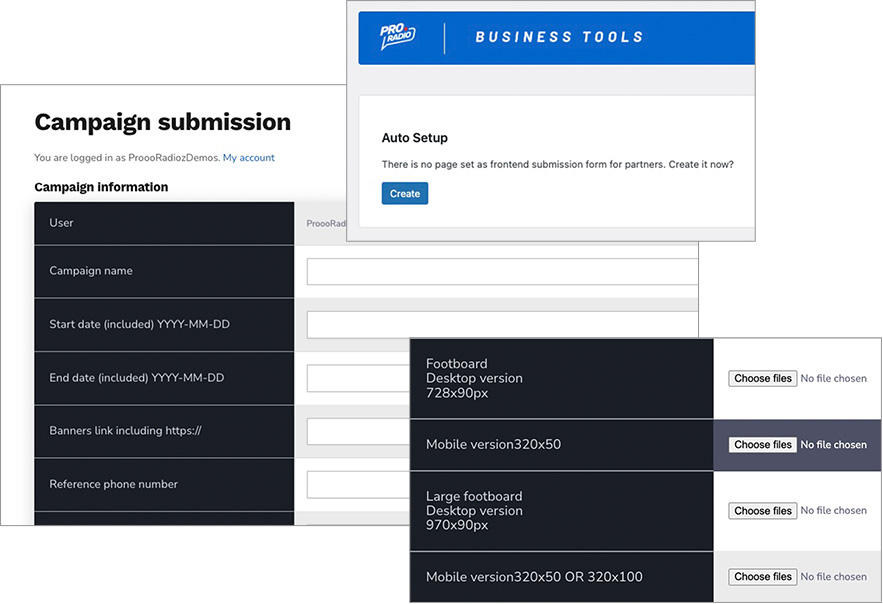
Task: Click the Campaign submission heading
Action: point(162,122)
